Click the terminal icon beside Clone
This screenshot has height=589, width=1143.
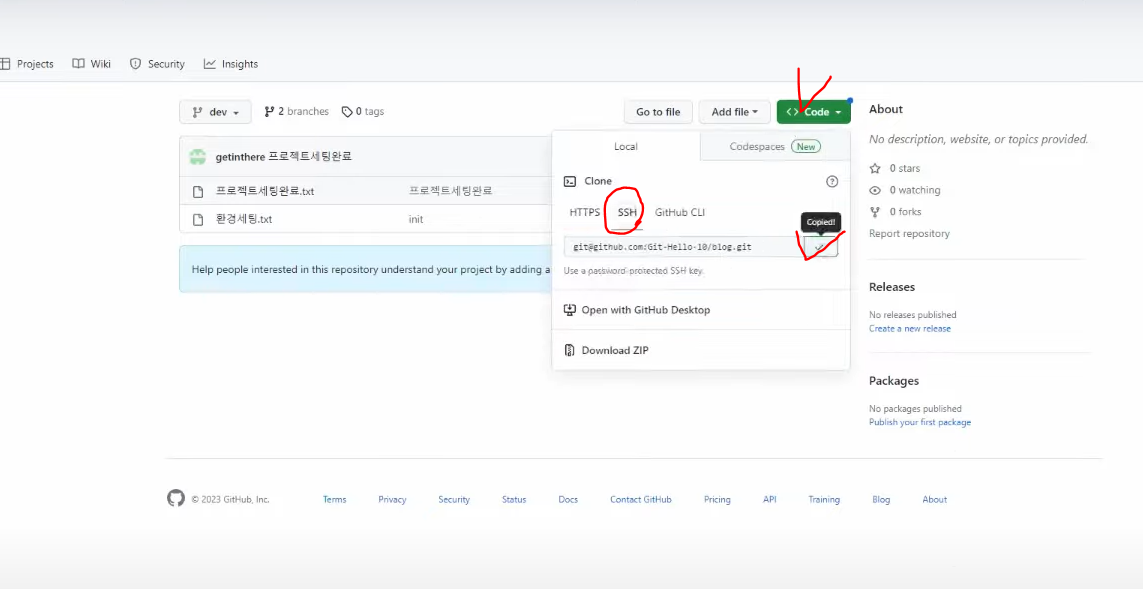coord(570,182)
